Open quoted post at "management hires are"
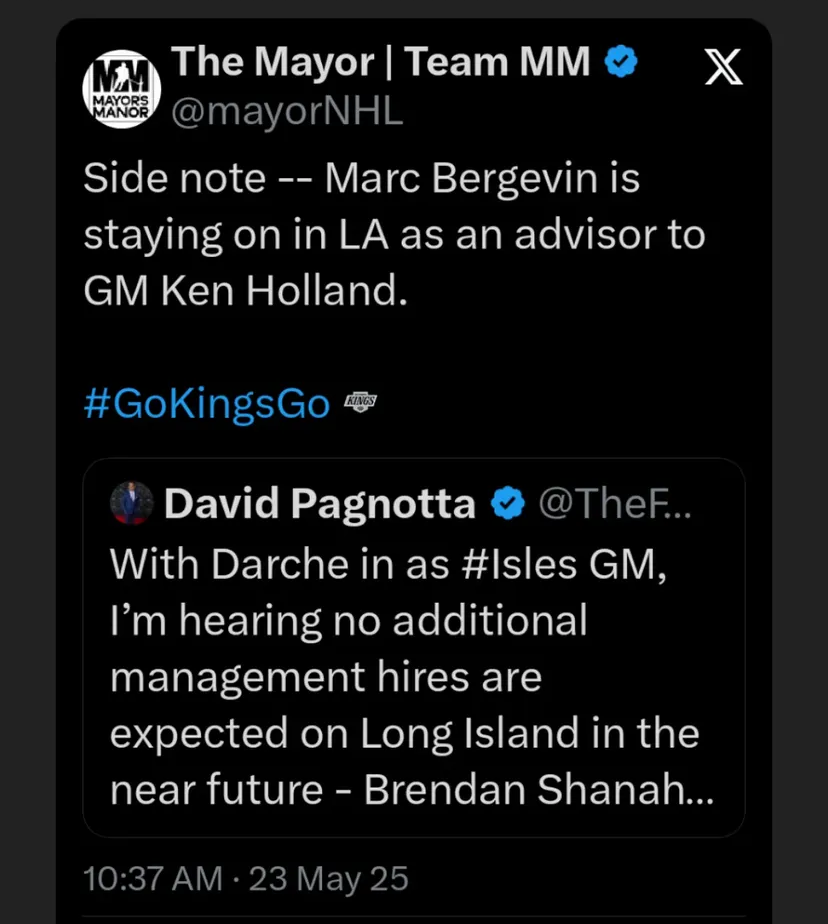 (x=325, y=677)
